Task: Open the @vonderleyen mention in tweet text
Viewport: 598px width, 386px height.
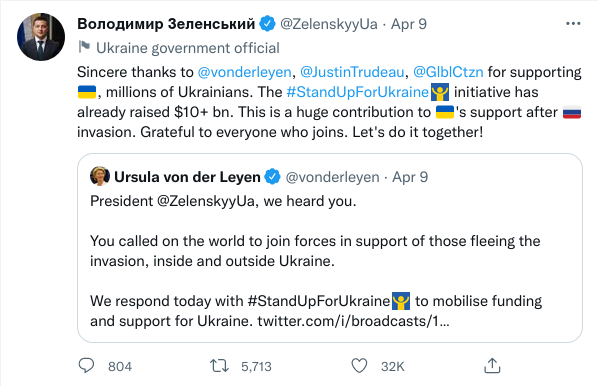Action: 244,72
